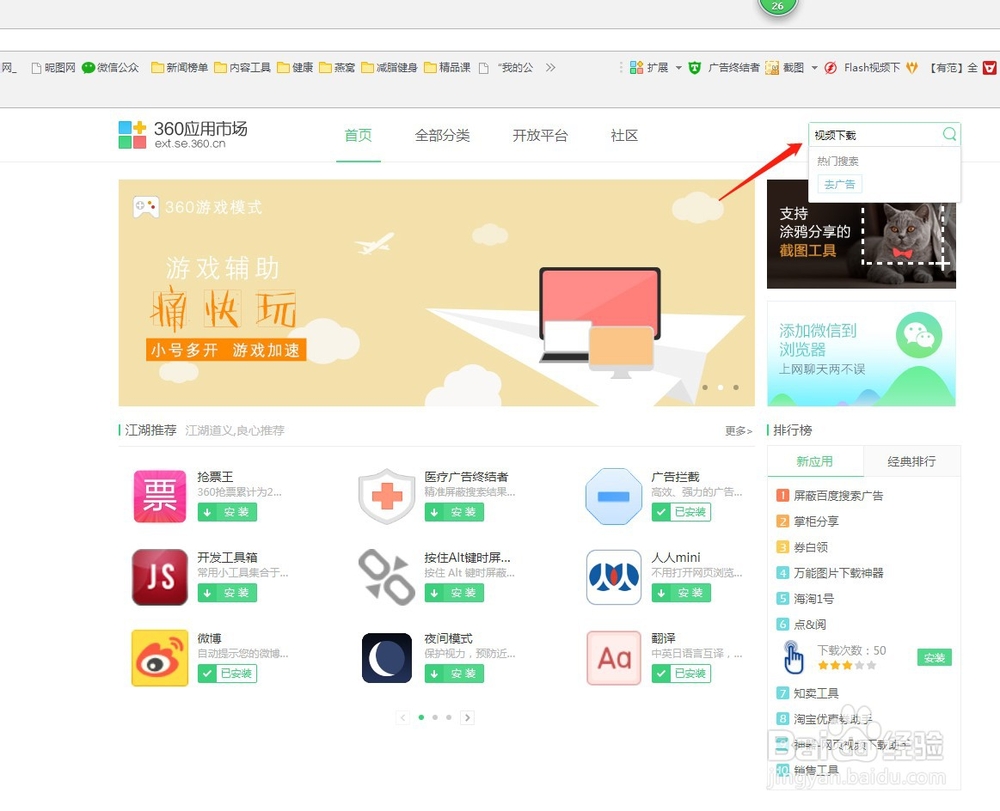Install the 人人mini extension
This screenshot has width=1000, height=811.
[681, 593]
